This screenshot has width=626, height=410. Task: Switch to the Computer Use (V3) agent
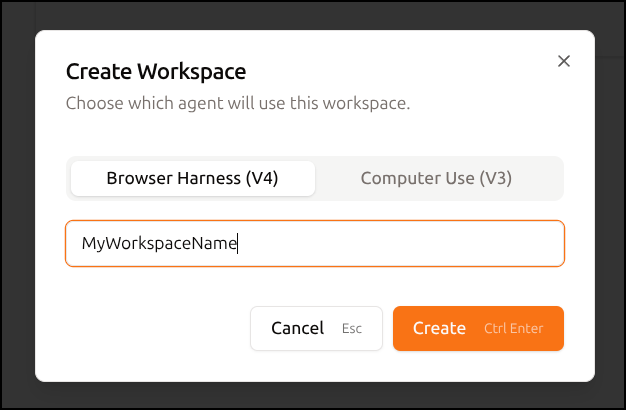[x=436, y=178]
